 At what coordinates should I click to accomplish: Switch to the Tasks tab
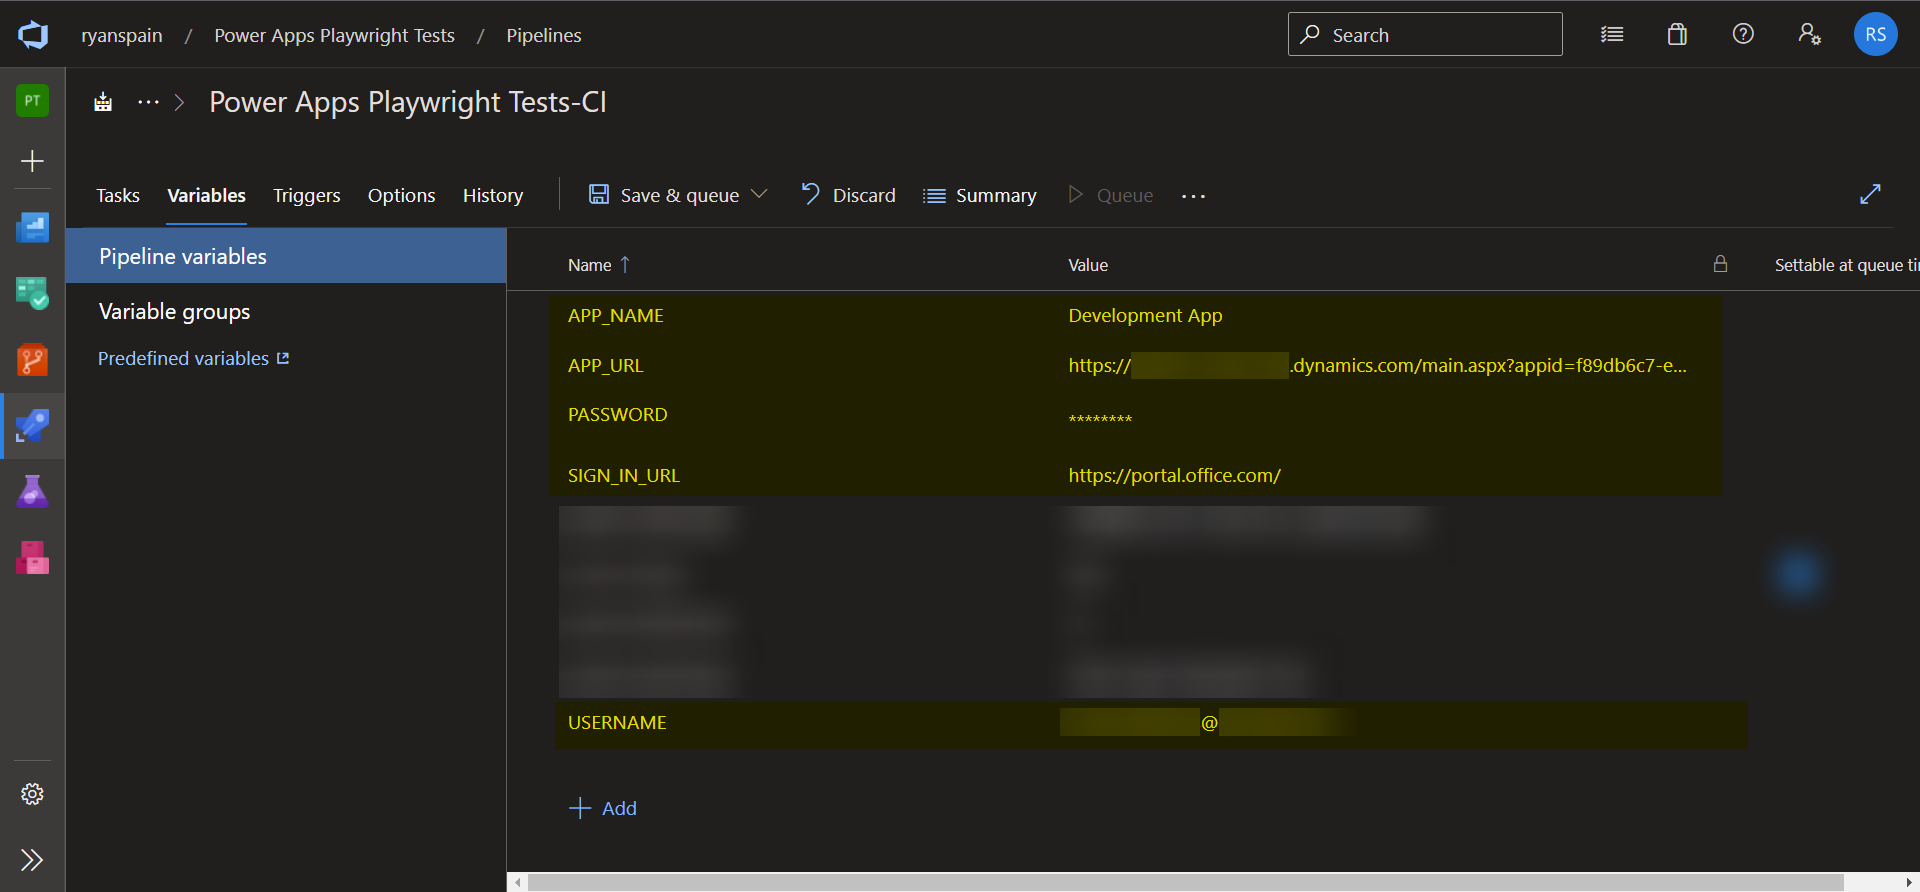(118, 196)
